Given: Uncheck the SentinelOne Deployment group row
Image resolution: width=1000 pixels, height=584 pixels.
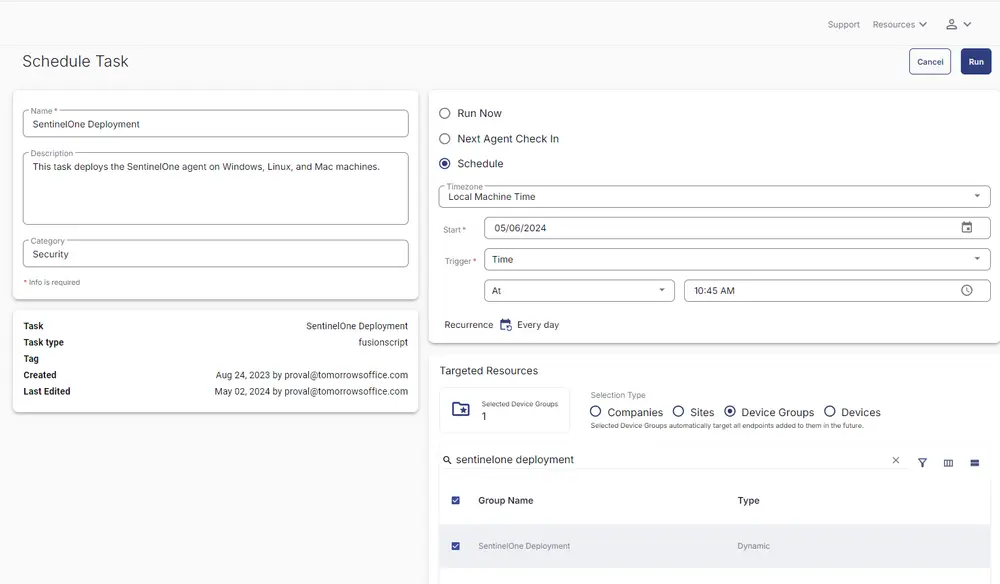Looking at the screenshot, I should click(455, 546).
